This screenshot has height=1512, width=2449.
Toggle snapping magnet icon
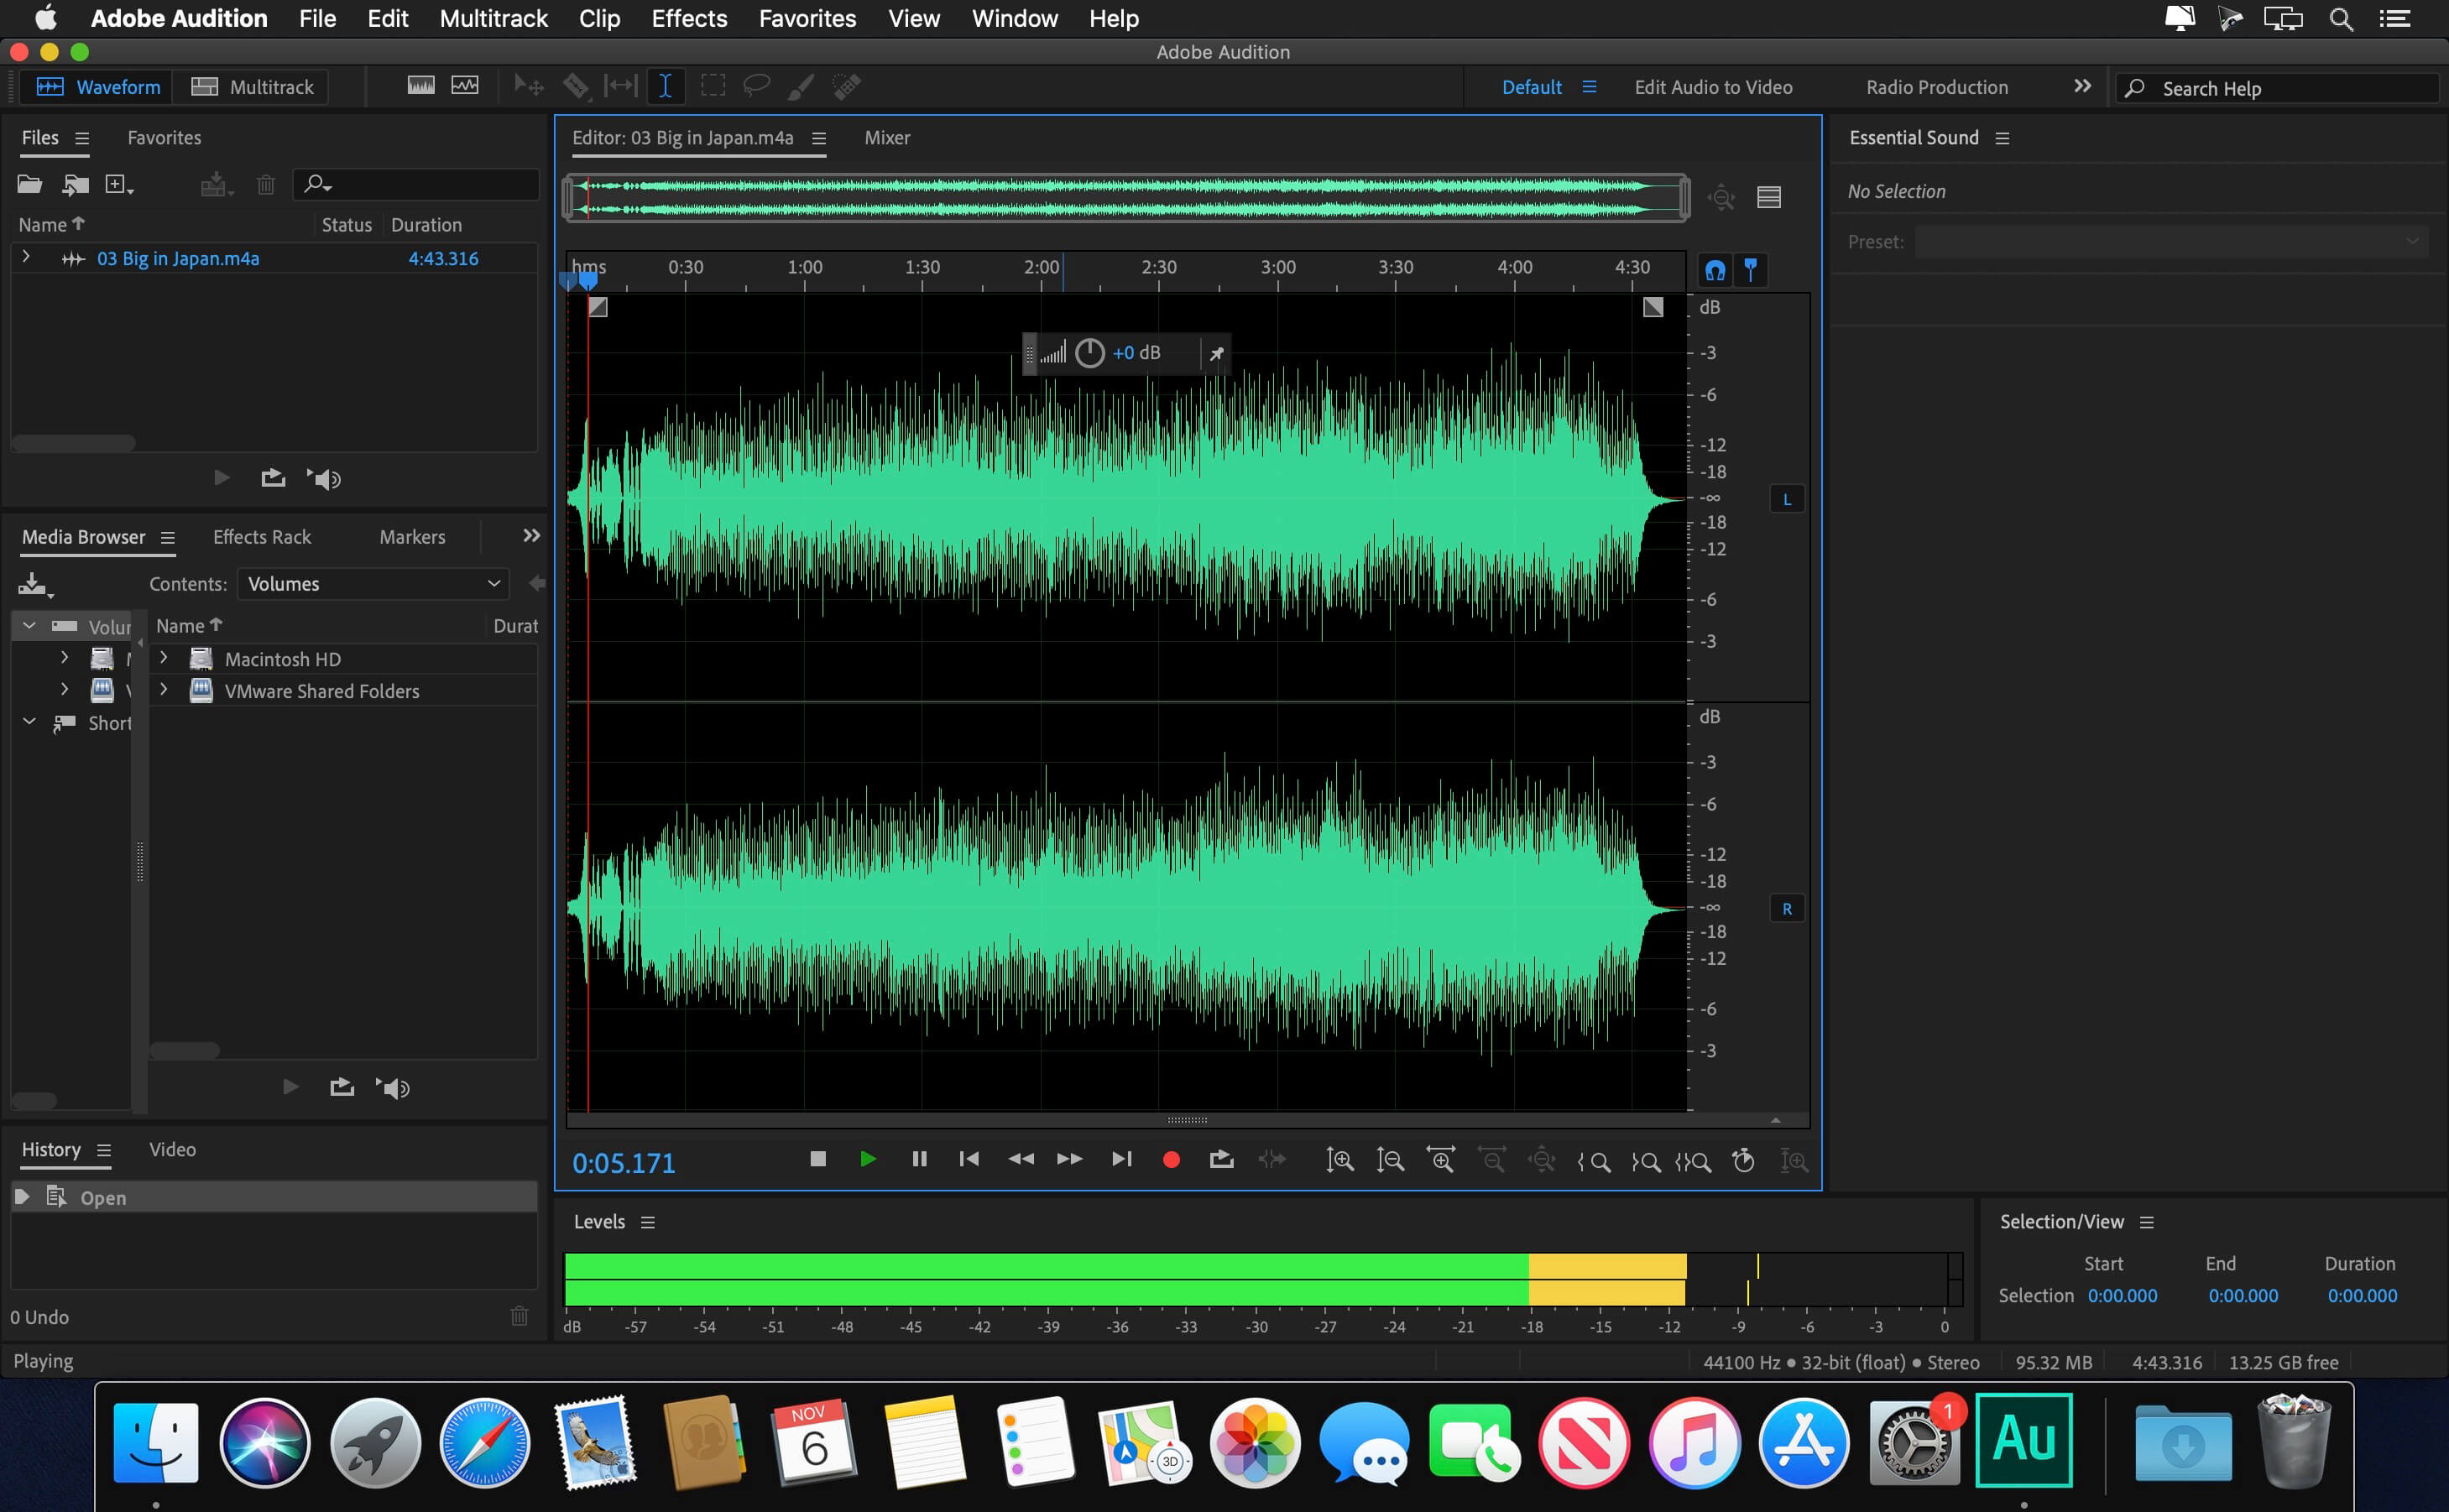(1715, 270)
